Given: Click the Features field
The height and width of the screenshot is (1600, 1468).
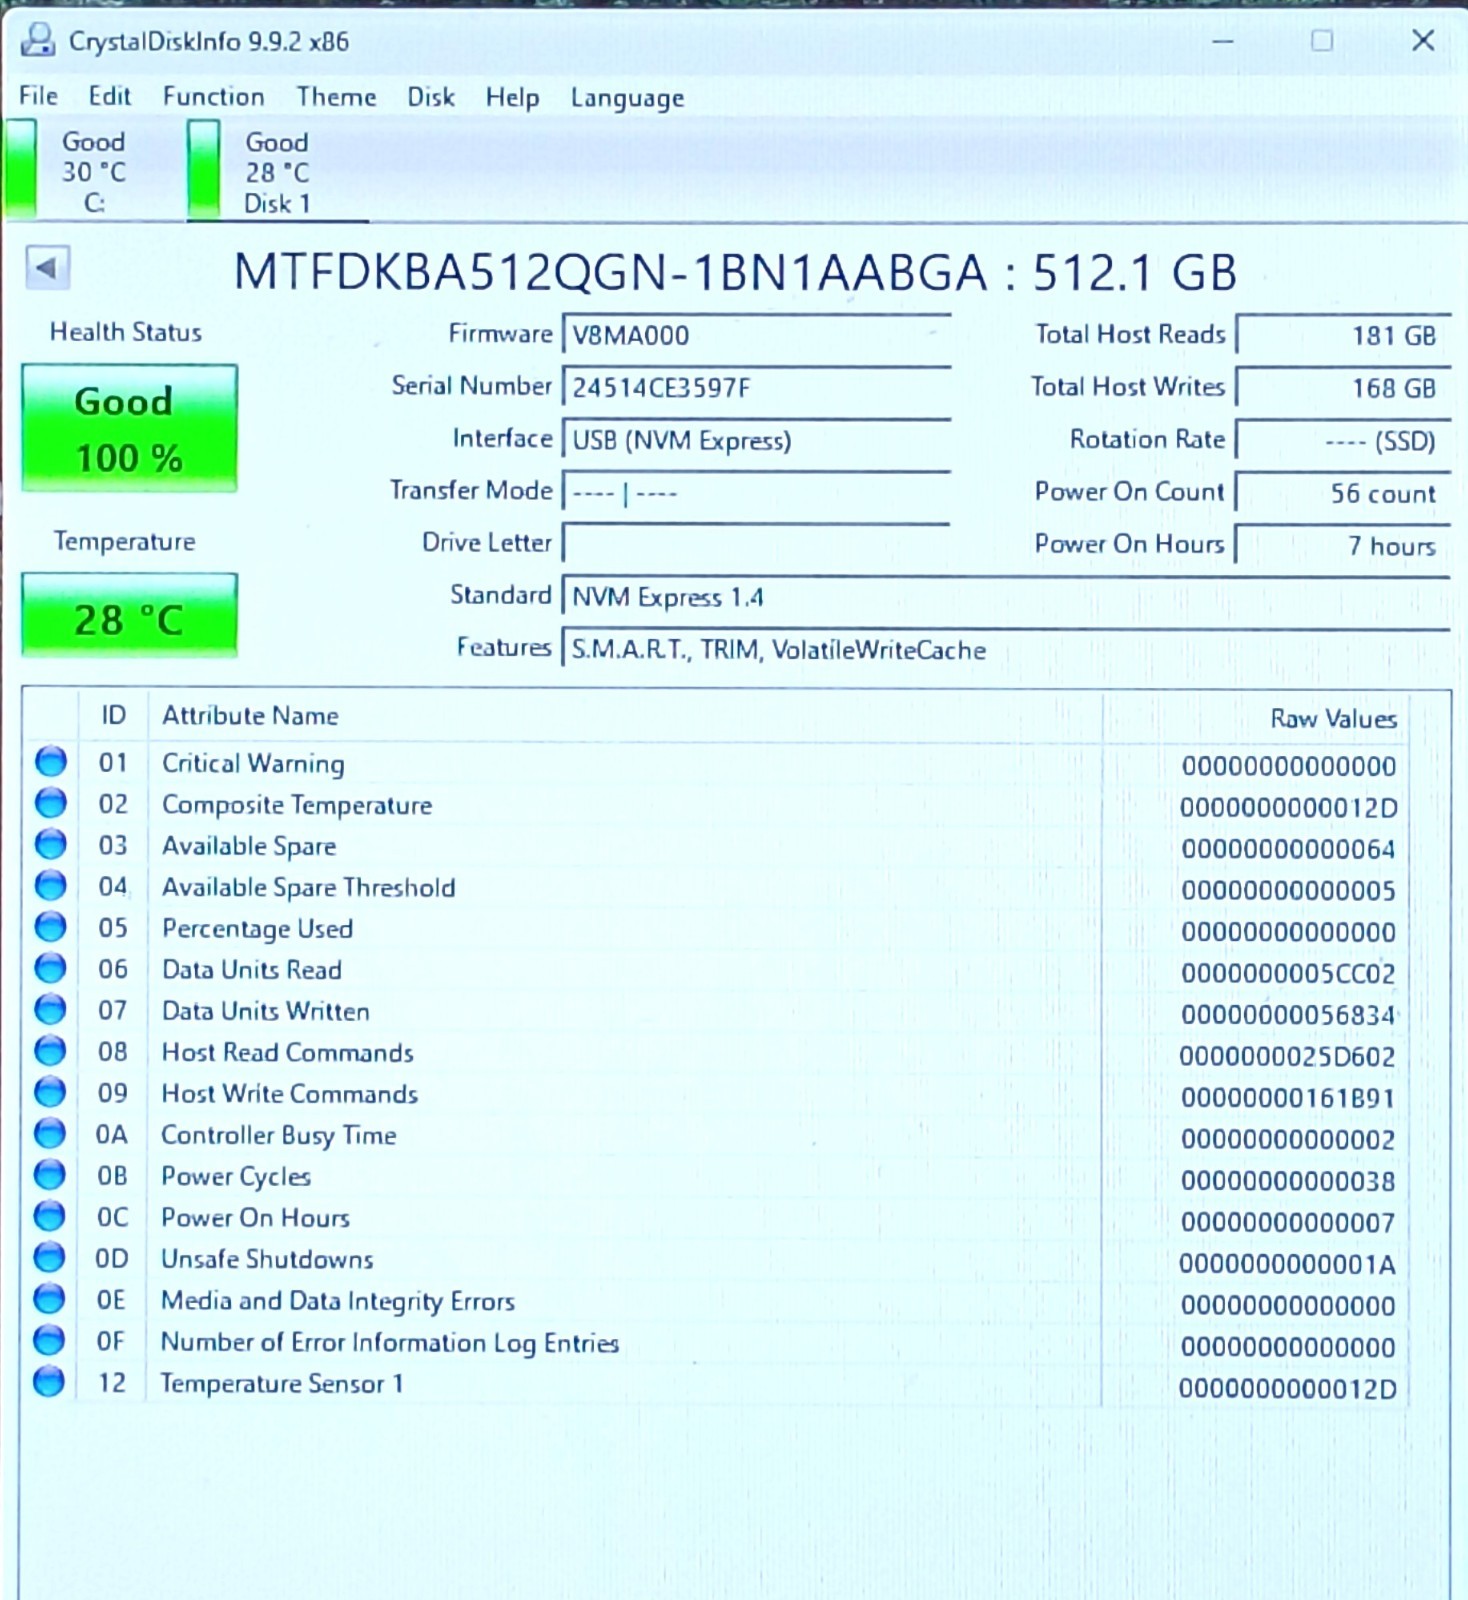Looking at the screenshot, I should click(1006, 649).
